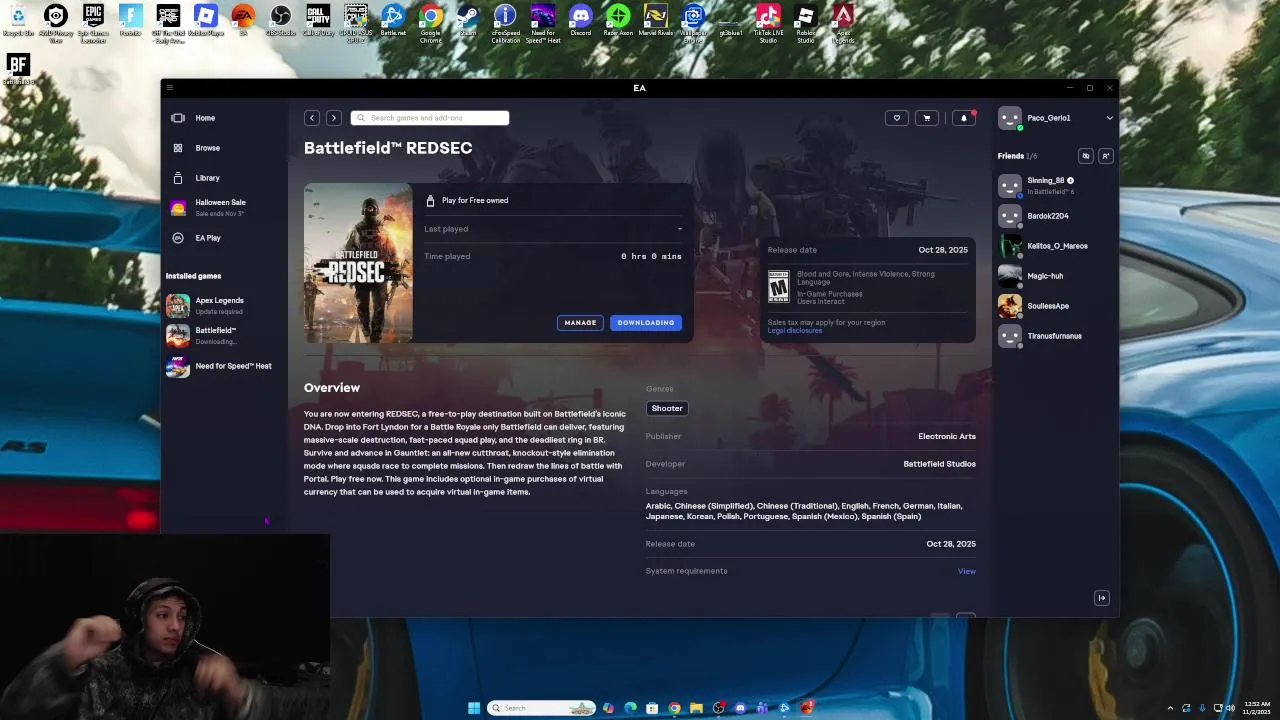Click the MANAGE button
The width and height of the screenshot is (1280, 720).
[x=580, y=323]
